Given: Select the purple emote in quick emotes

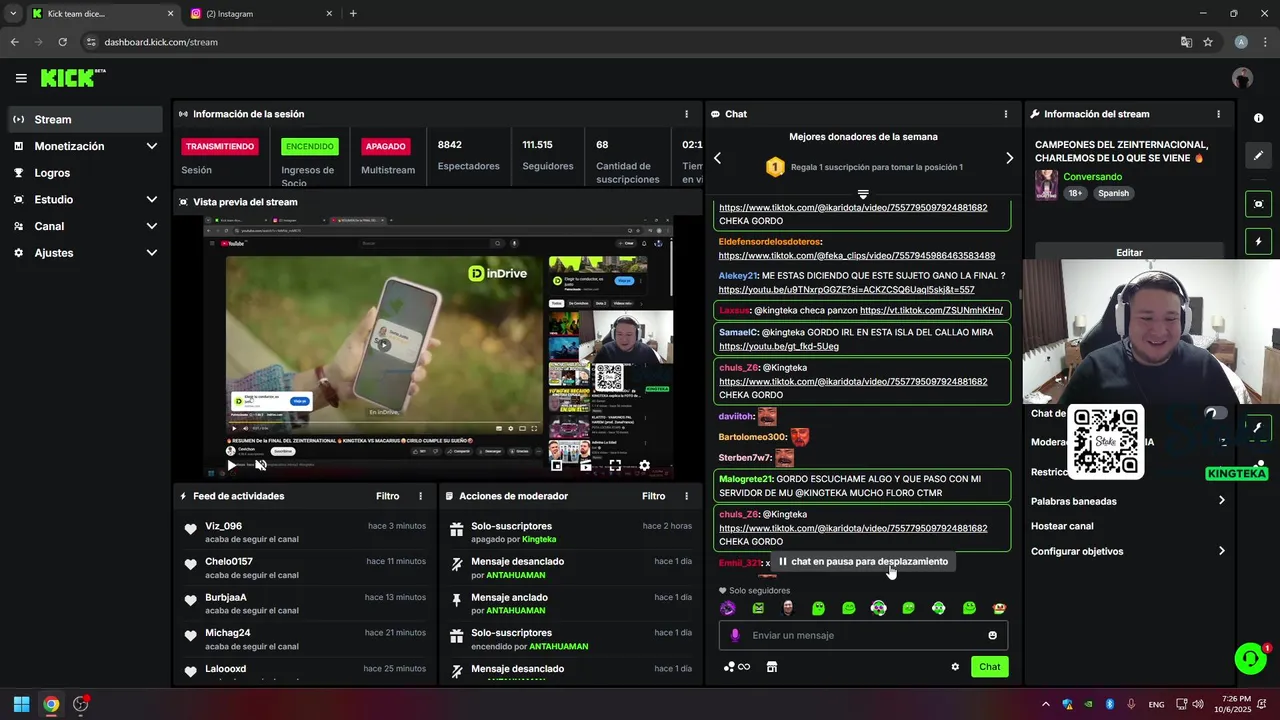Looking at the screenshot, I should [728, 608].
